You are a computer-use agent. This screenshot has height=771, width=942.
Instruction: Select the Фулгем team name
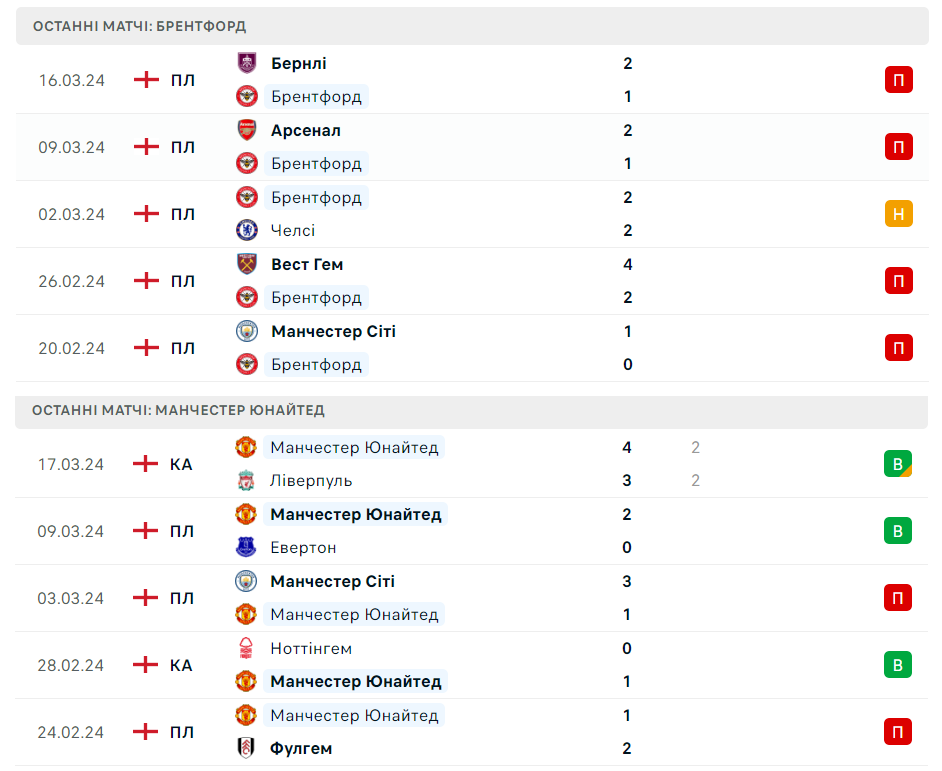[x=301, y=748]
